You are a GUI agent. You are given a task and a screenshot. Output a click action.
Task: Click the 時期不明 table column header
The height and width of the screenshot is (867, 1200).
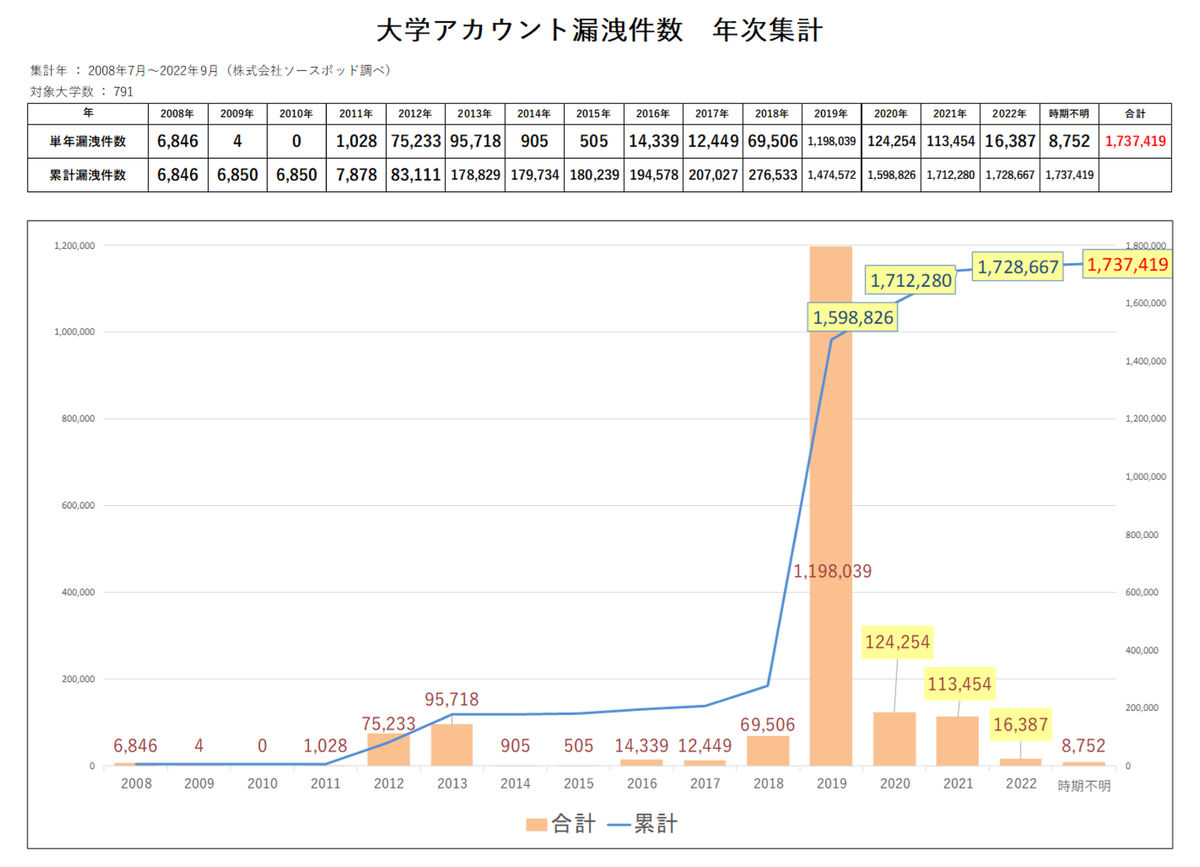click(x=1069, y=114)
